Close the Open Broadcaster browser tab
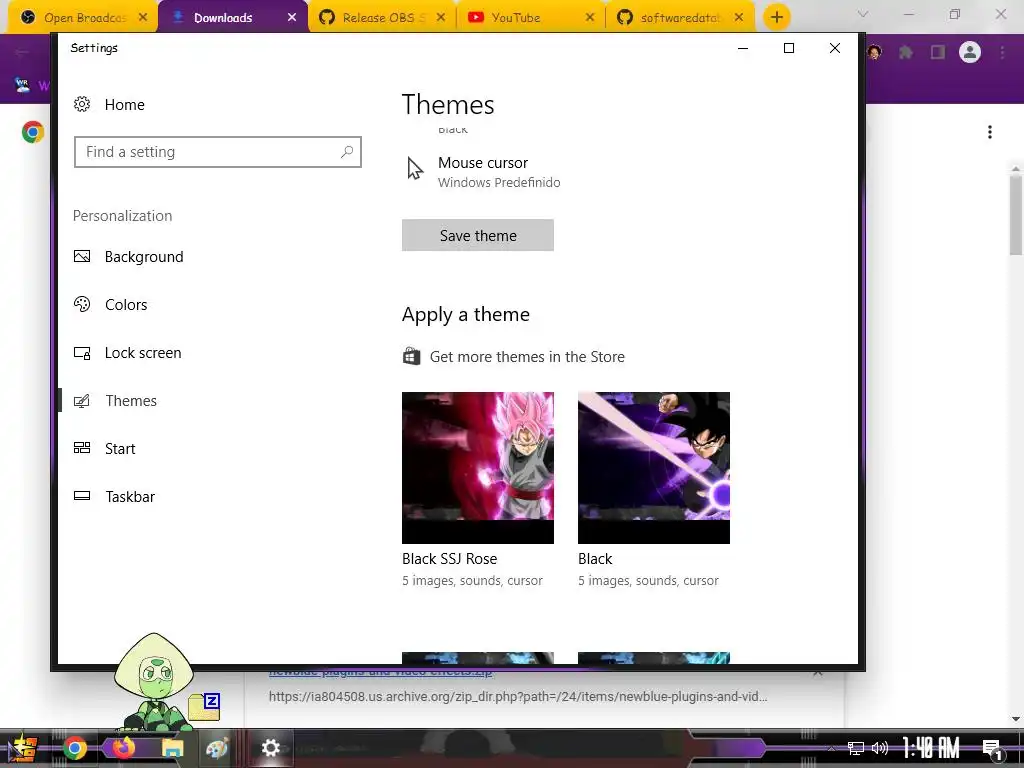The height and width of the screenshot is (768, 1024). point(143,18)
